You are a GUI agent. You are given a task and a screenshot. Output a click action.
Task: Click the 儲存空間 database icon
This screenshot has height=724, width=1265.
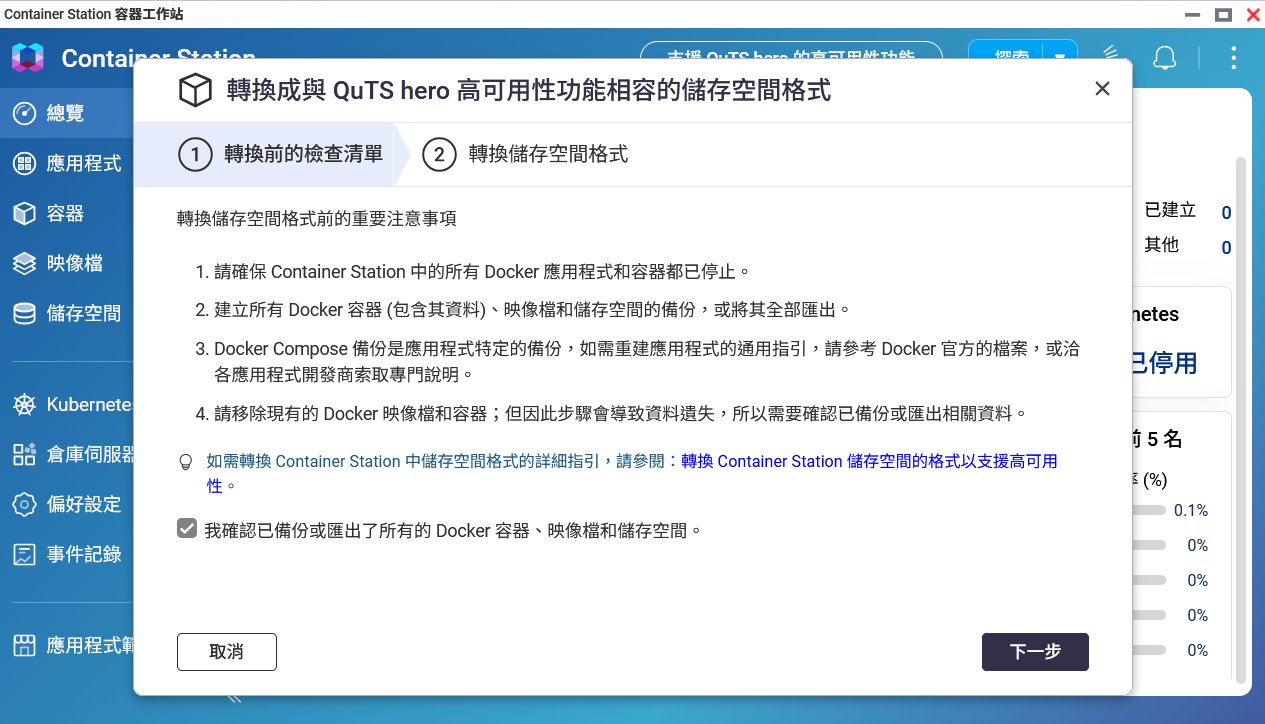[x=25, y=313]
